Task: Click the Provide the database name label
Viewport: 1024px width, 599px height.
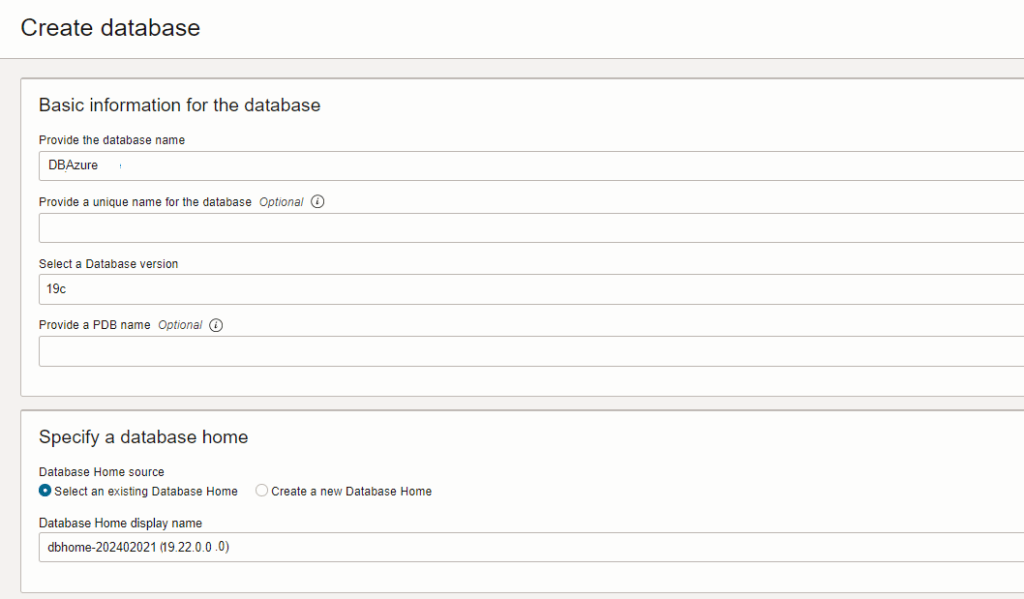Action: pyautogui.click(x=112, y=140)
